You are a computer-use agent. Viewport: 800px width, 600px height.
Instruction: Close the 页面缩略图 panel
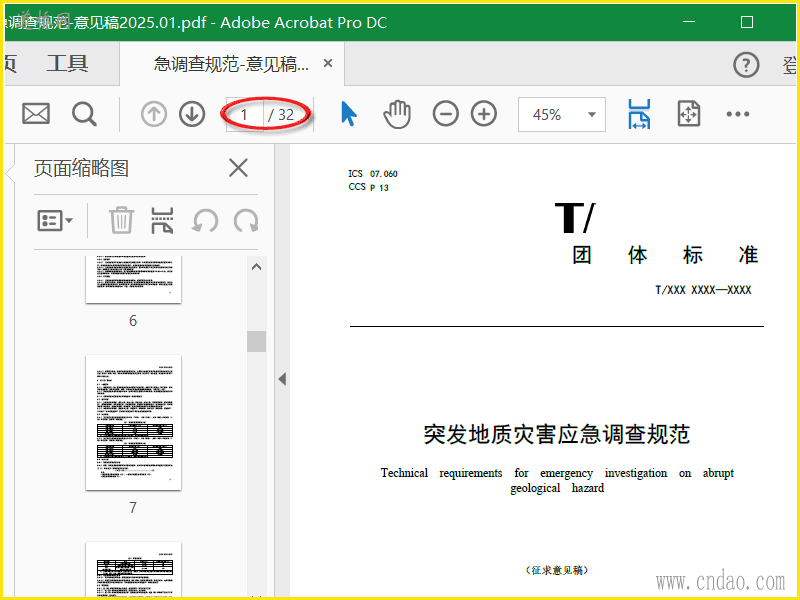[x=238, y=168]
